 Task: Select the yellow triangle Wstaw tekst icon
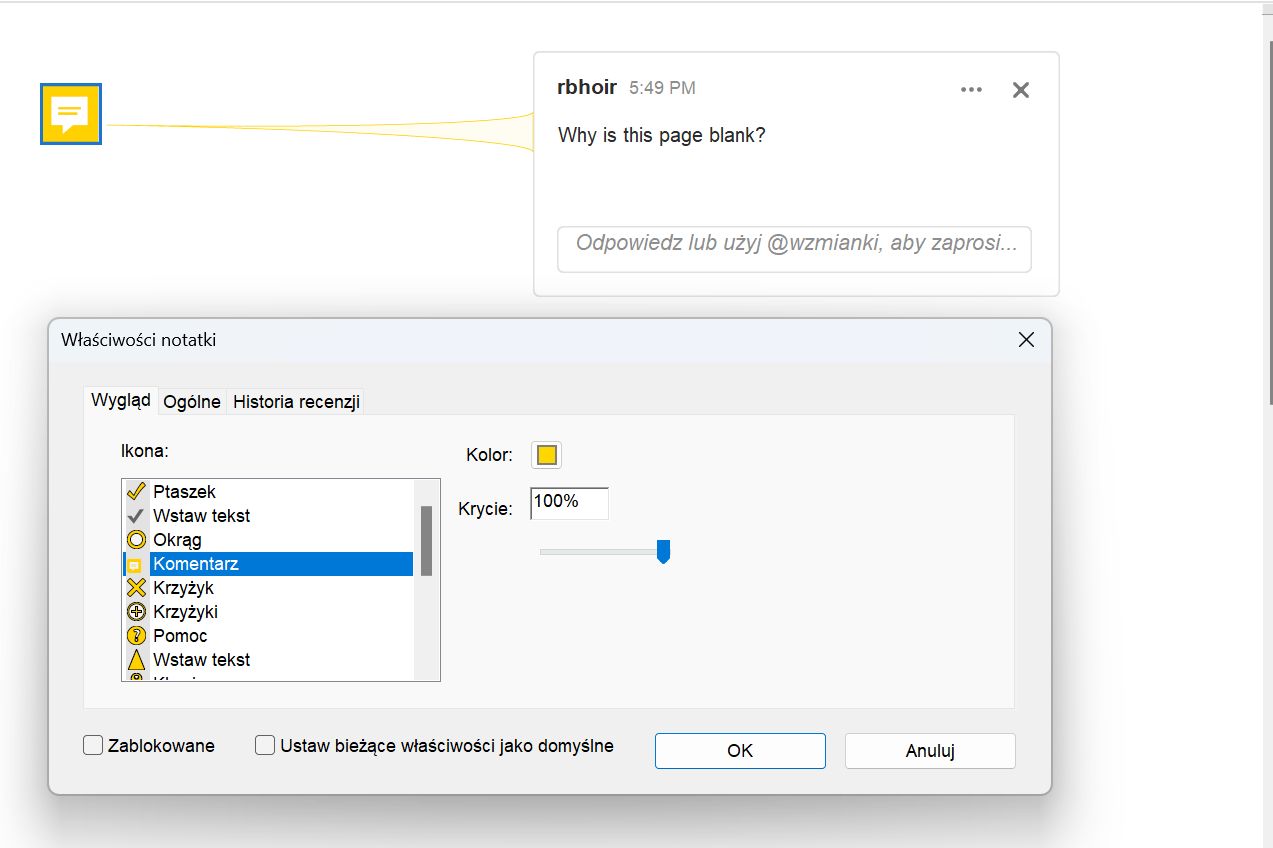[201, 660]
